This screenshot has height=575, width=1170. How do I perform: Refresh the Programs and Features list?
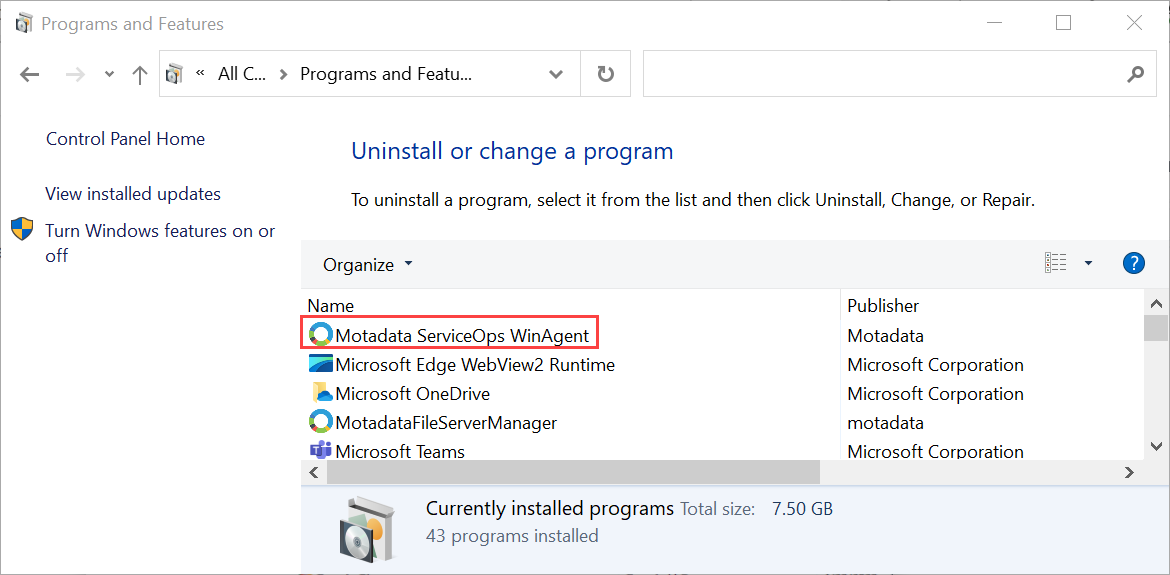605,74
